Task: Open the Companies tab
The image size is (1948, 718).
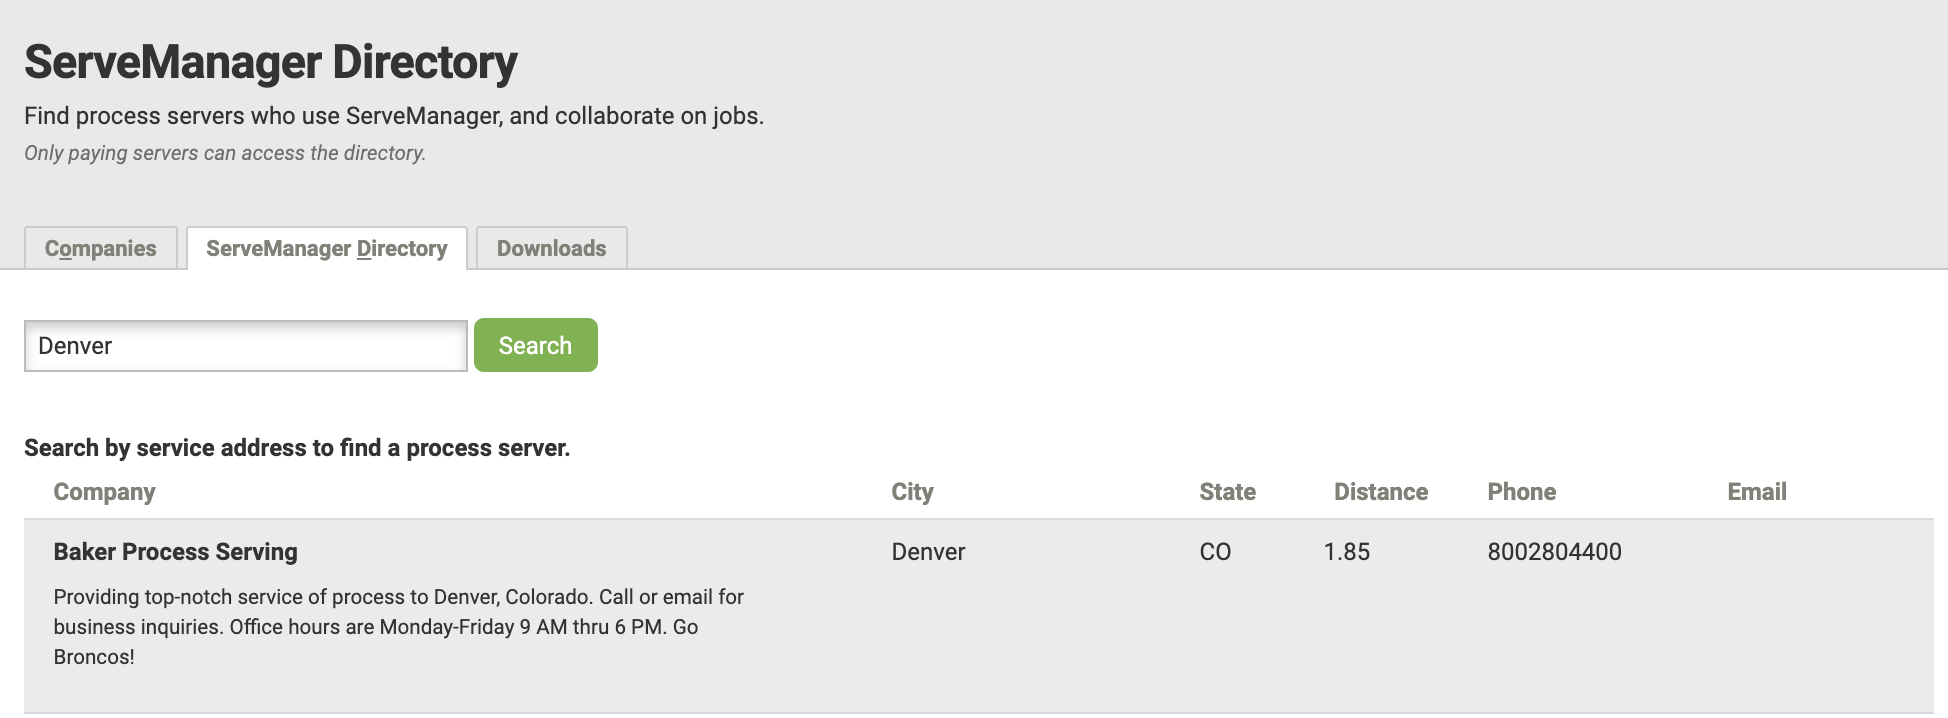Action: [101, 248]
